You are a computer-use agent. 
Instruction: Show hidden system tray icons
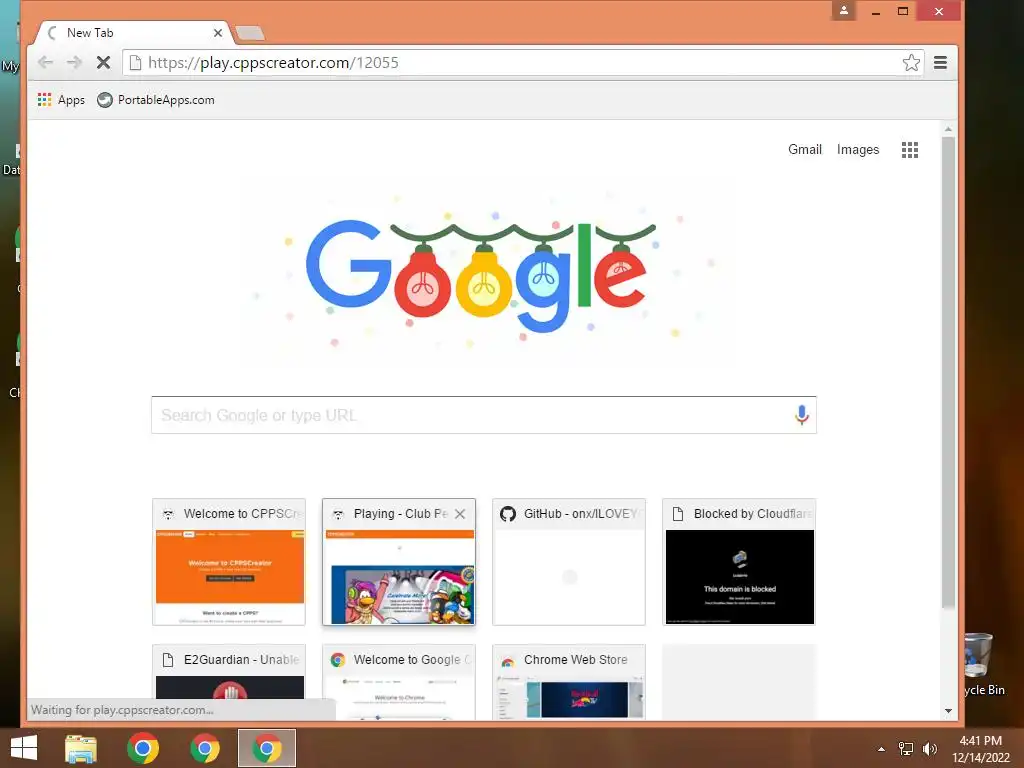pyautogui.click(x=881, y=749)
